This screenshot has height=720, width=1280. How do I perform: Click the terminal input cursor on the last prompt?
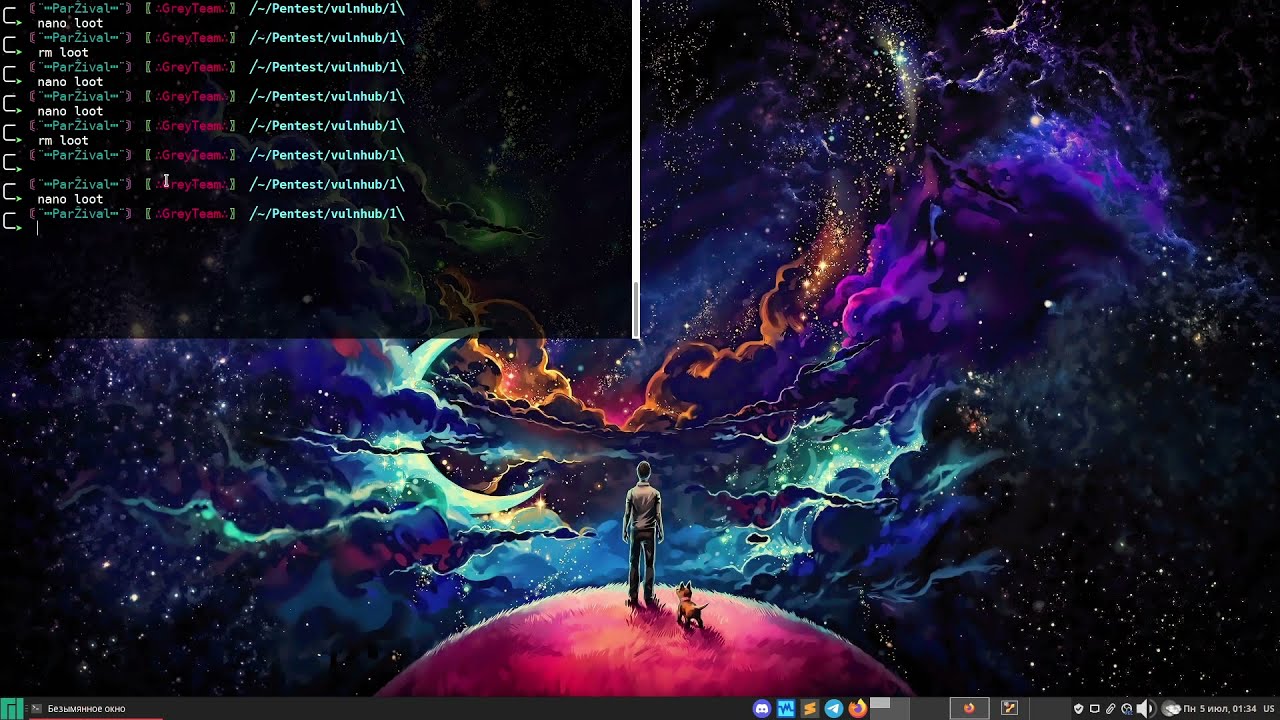click(x=38, y=228)
